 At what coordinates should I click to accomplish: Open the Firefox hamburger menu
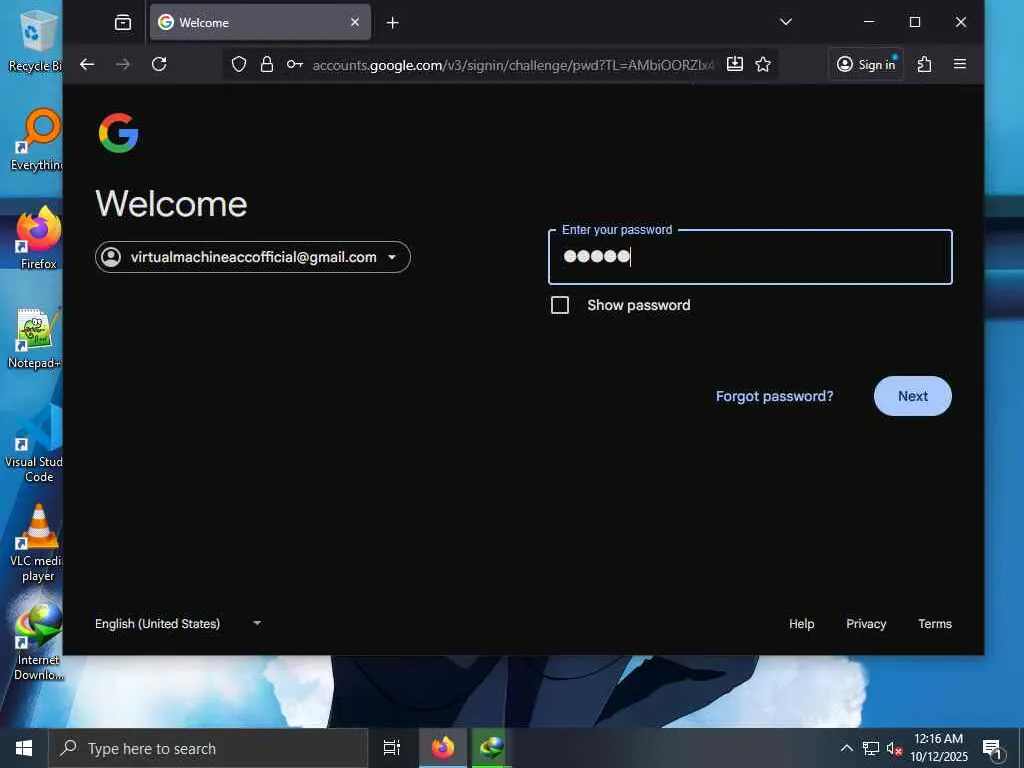[x=959, y=64]
